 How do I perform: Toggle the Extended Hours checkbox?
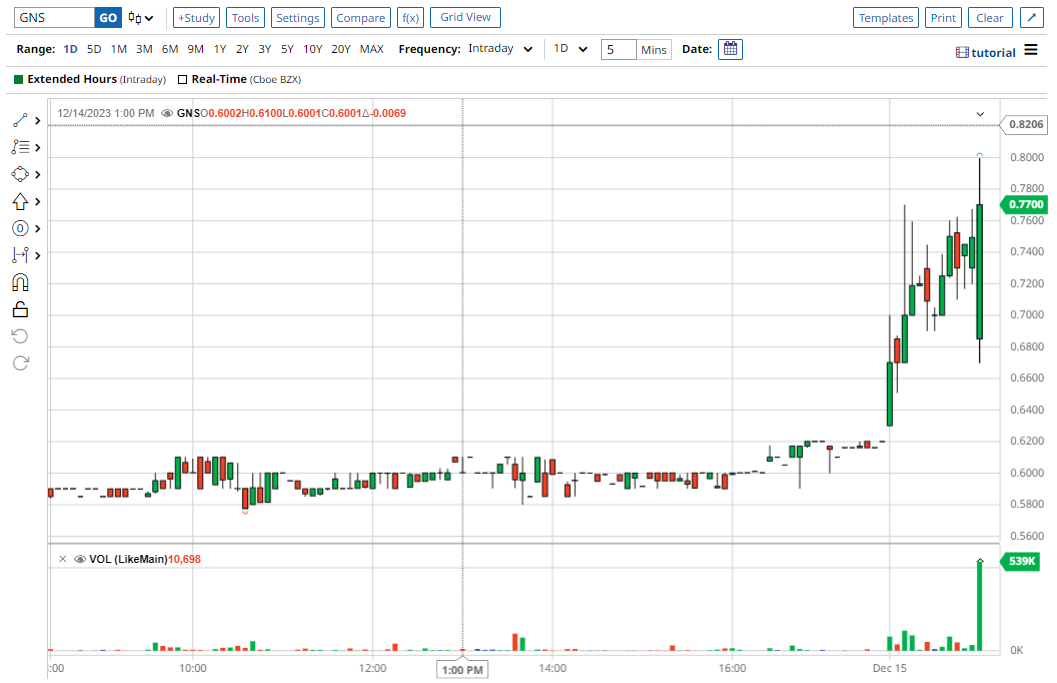click(19, 80)
